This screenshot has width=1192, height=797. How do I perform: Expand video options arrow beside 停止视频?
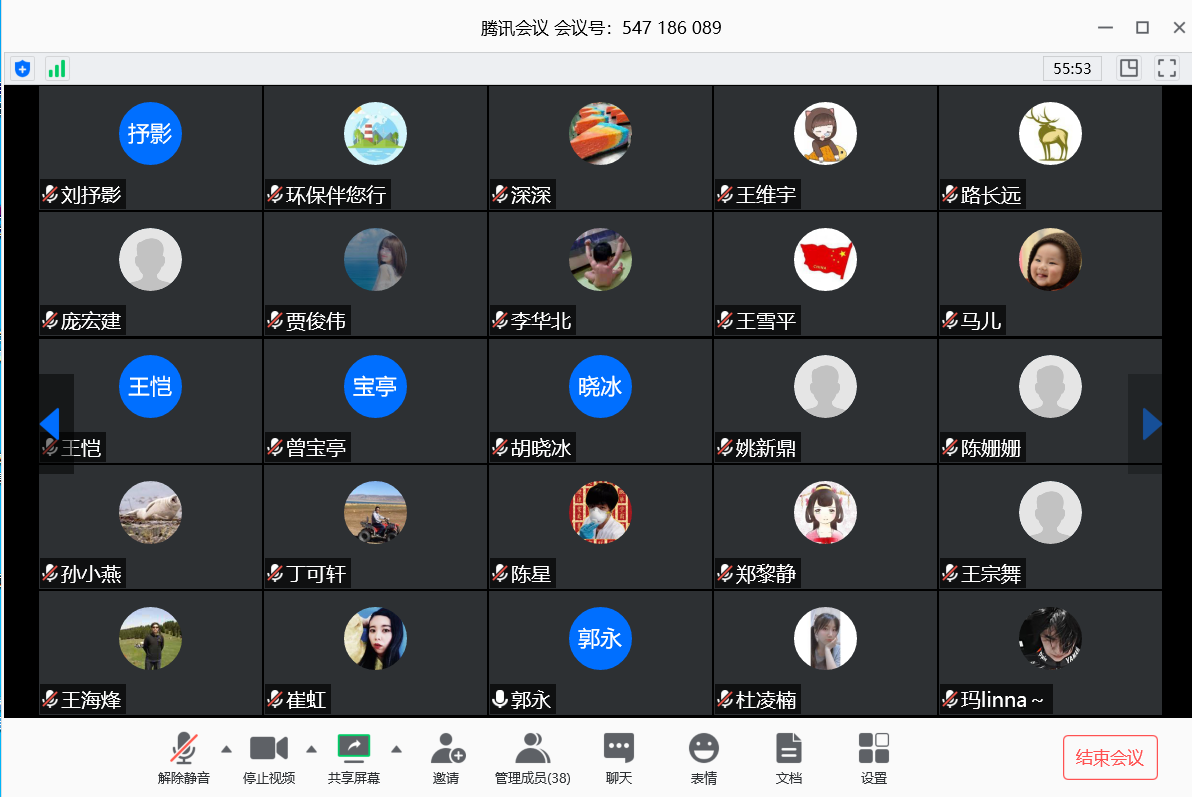point(311,748)
